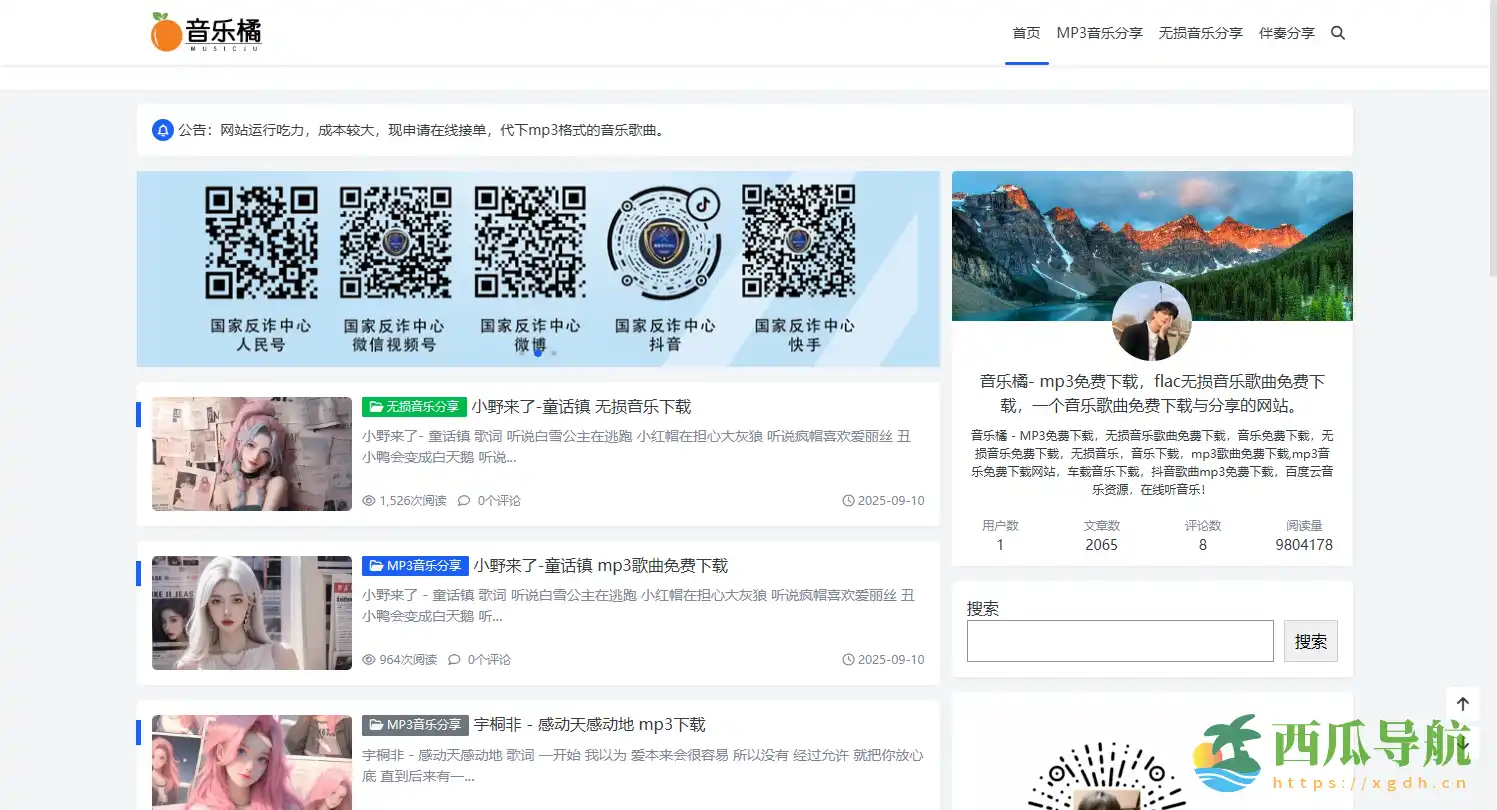Image resolution: width=1497 pixels, height=810 pixels.
Task: Click the scroll-to-top arrow button
Action: tap(1462, 704)
